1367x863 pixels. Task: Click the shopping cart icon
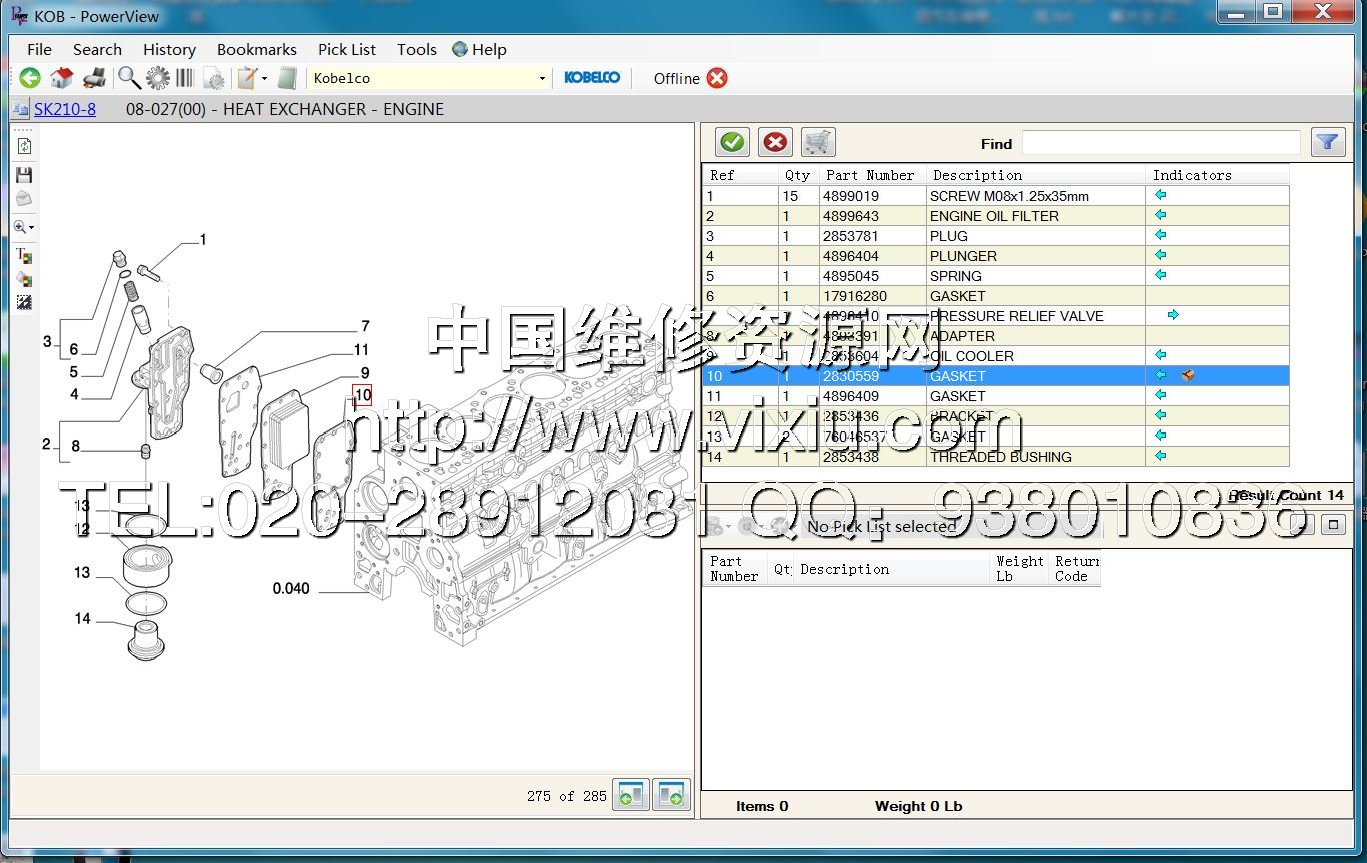click(x=818, y=142)
